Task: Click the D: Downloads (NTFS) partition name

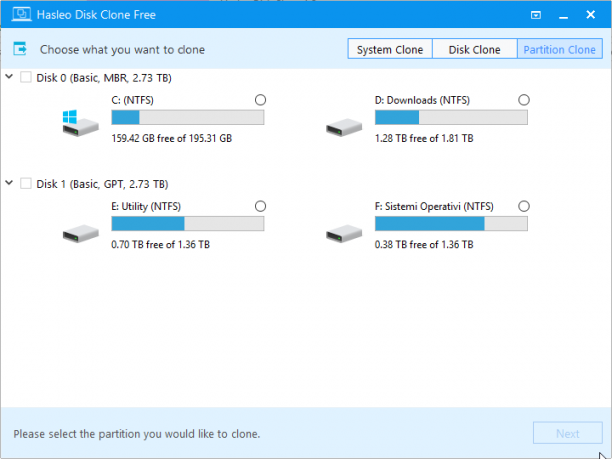Action: pyautogui.click(x=422, y=100)
